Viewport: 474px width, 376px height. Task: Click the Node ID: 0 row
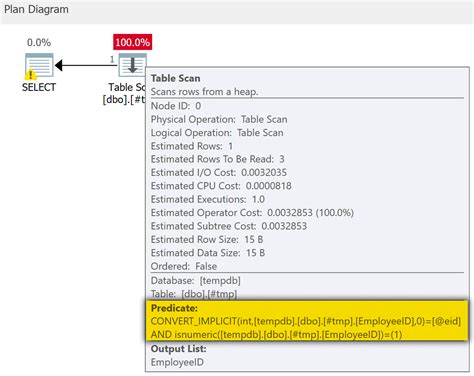(x=176, y=106)
